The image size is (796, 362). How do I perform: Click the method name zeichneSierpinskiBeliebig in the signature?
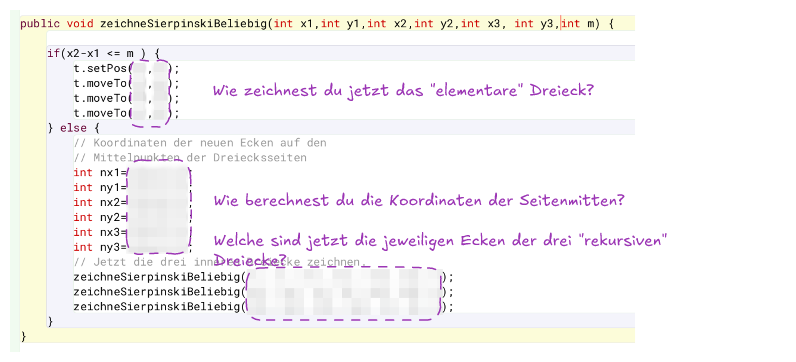point(184,24)
